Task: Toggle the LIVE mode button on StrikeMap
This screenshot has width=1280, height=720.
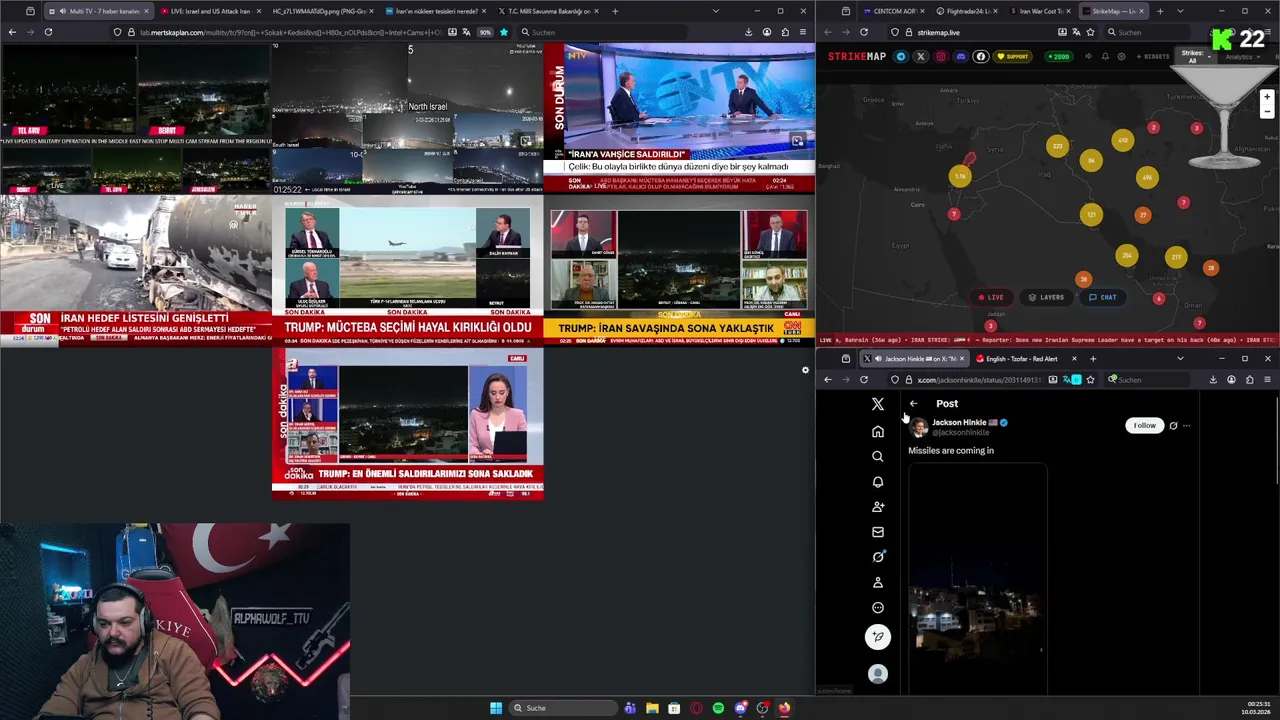Action: point(991,297)
